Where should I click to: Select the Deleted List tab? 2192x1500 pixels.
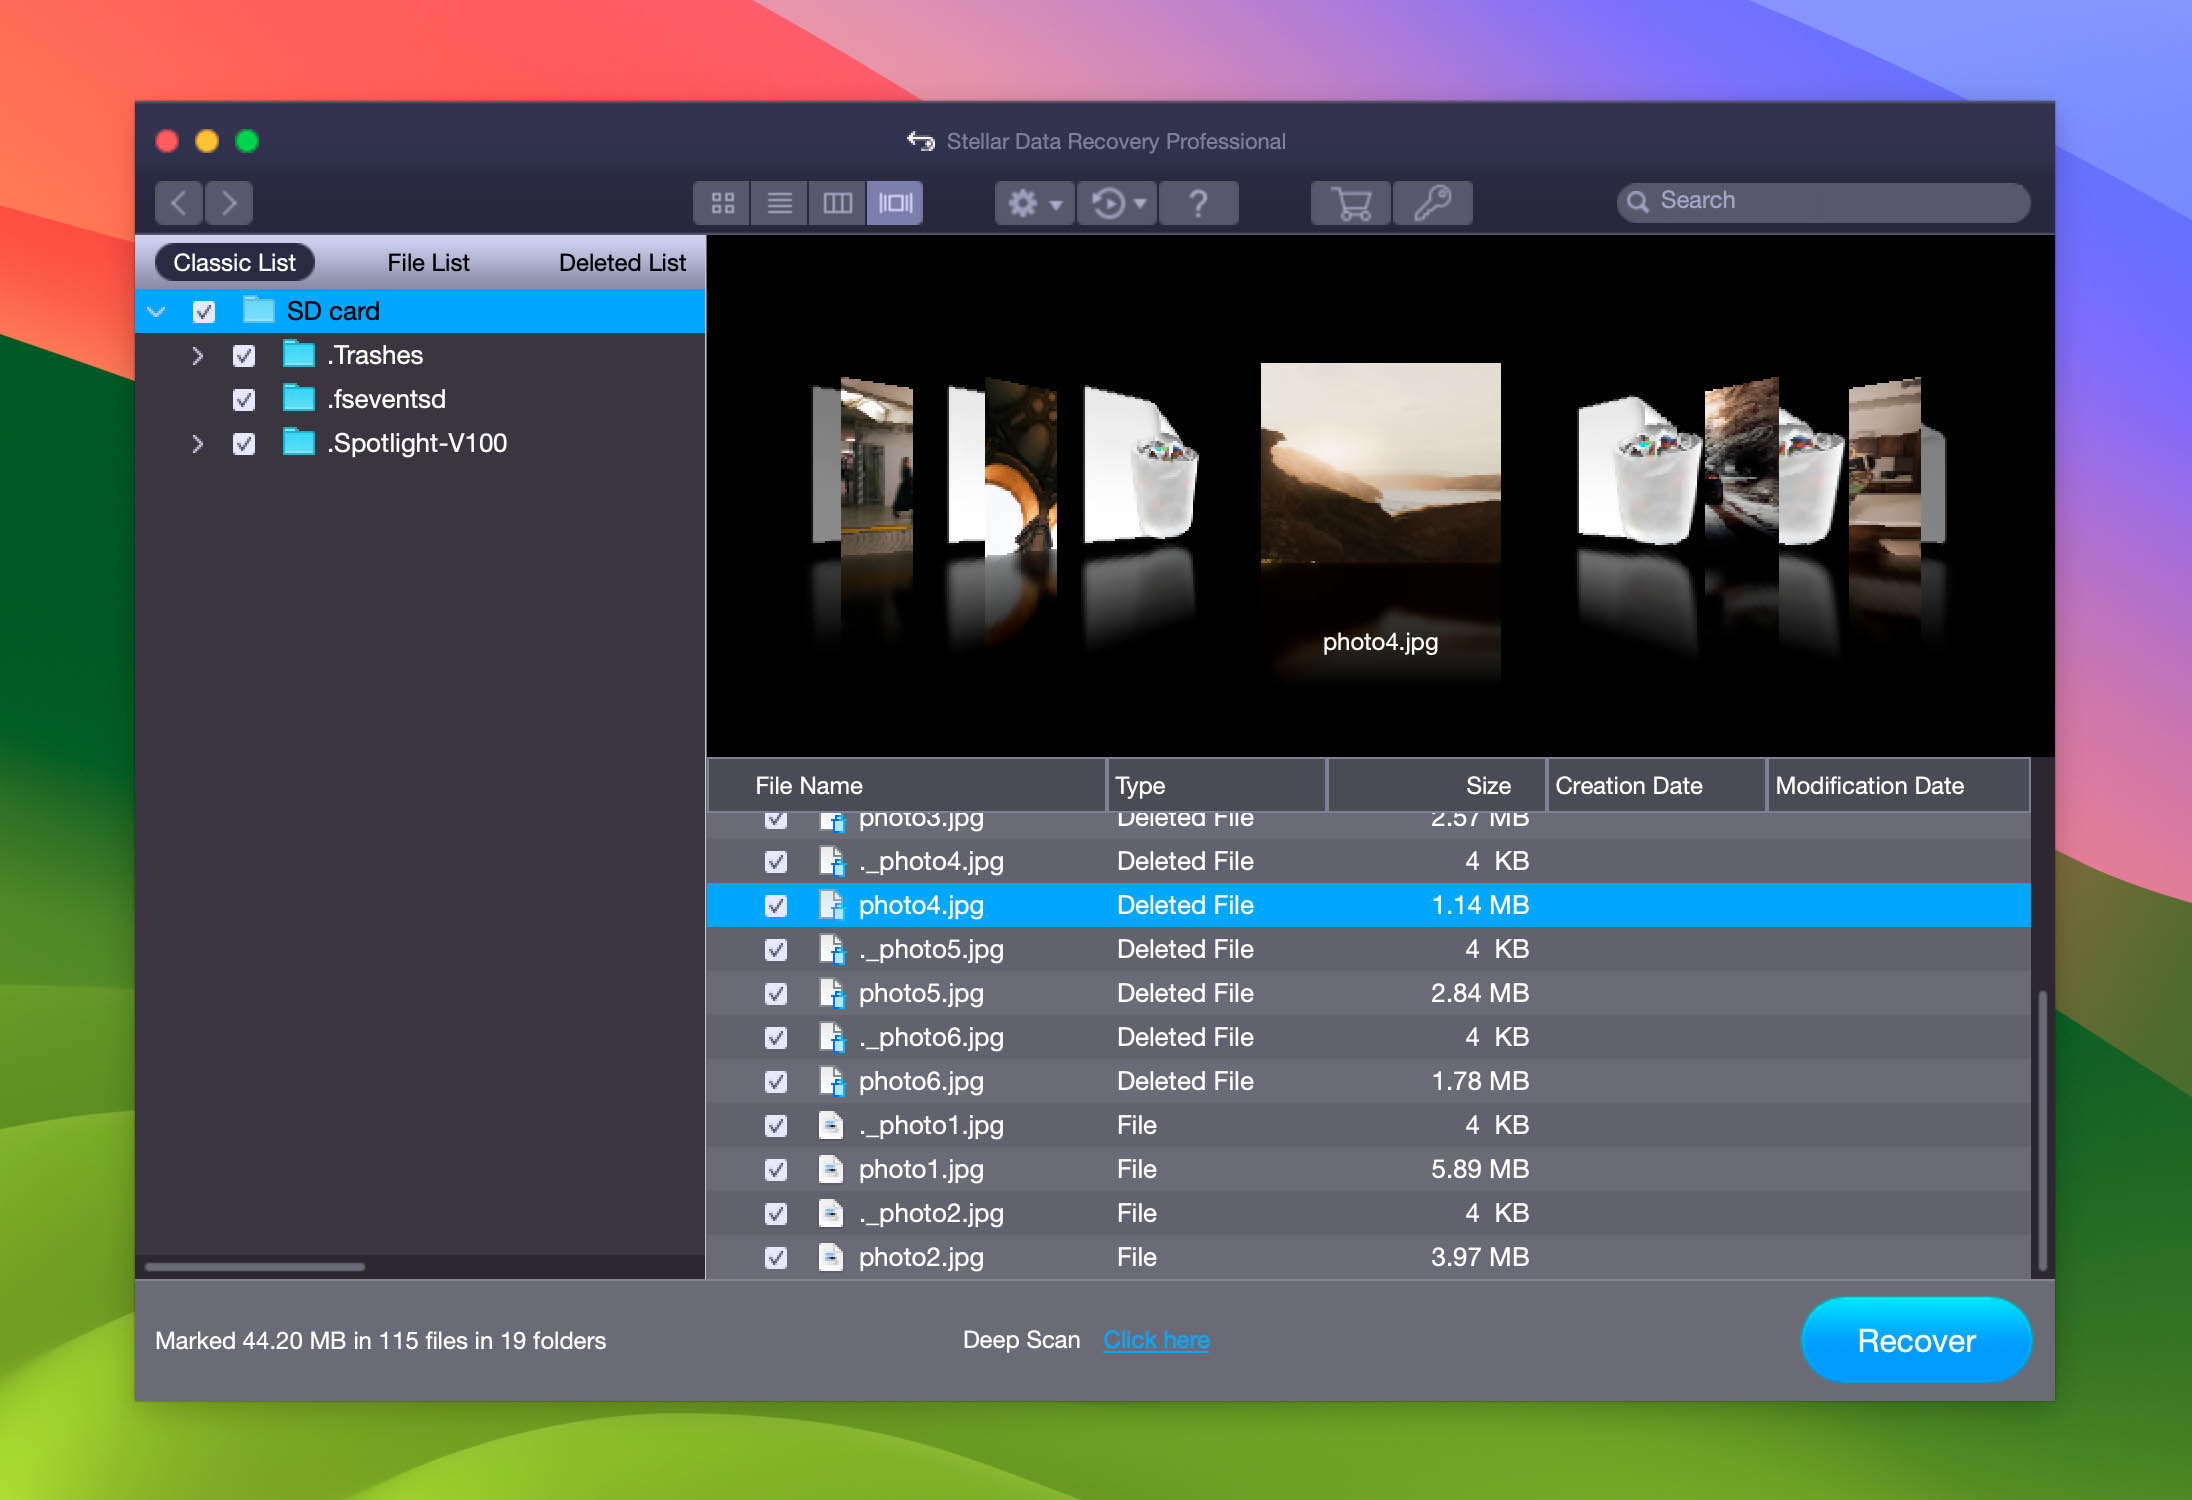622,263
